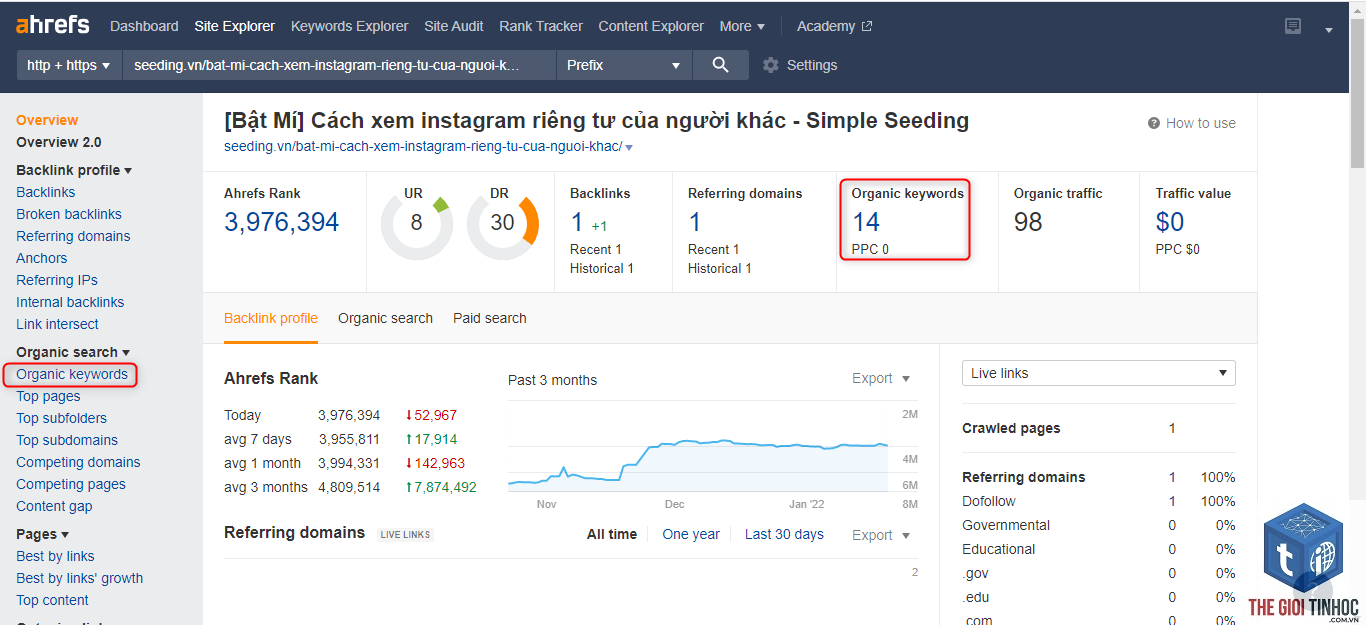
Task: Expand the page URL dropdown arrow
Action: [x=629, y=148]
